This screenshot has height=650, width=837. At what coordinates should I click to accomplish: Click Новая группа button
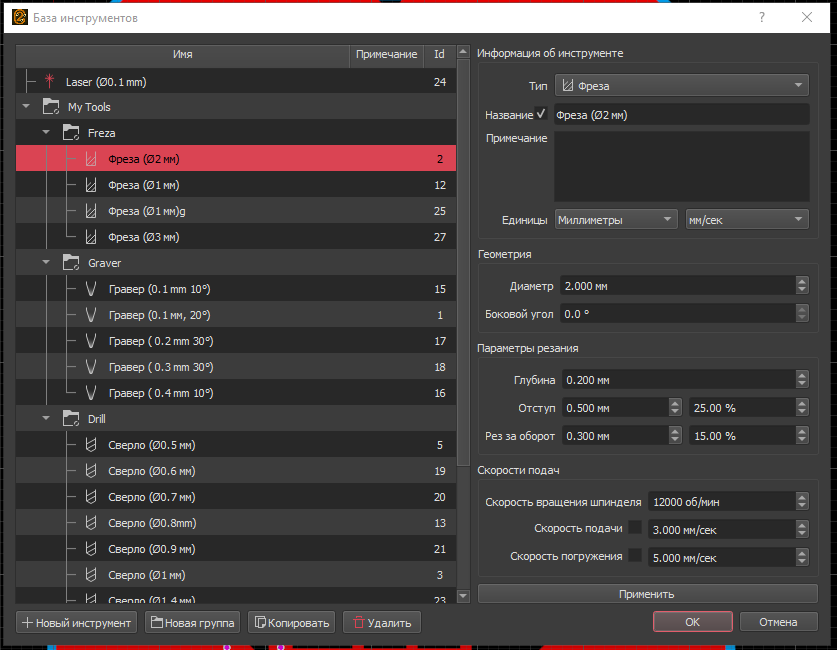pos(193,622)
